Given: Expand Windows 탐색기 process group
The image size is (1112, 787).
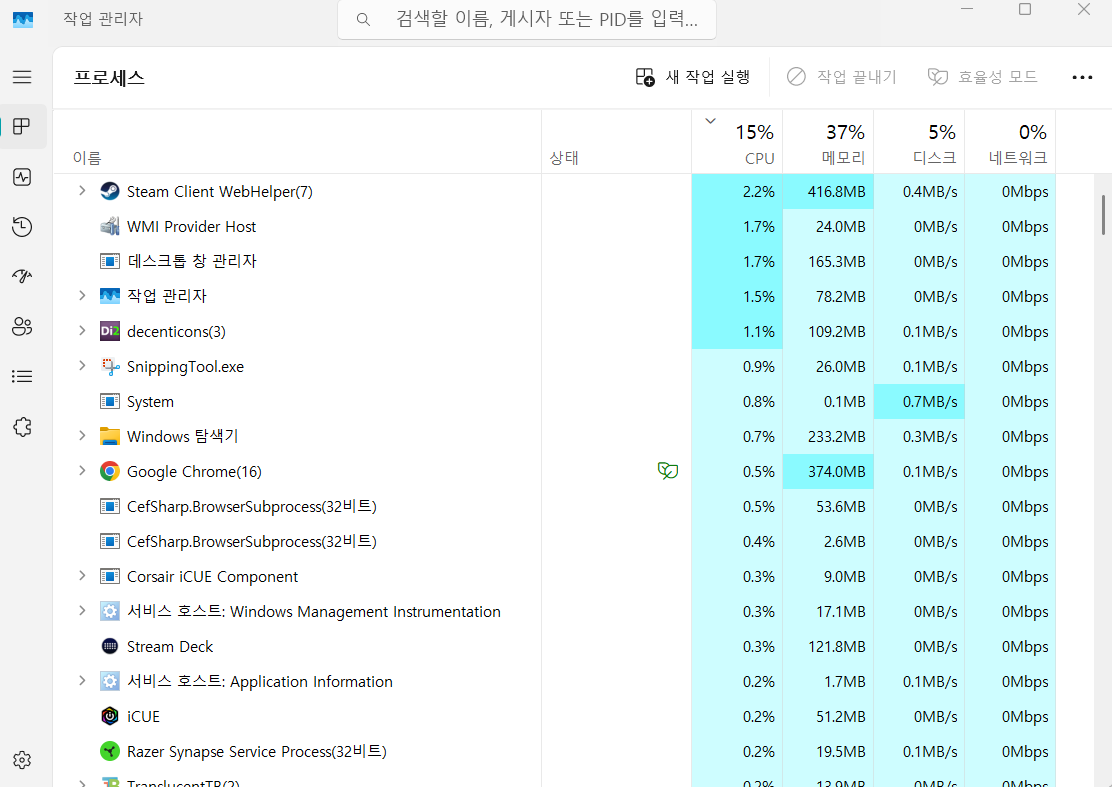Looking at the screenshot, I should coord(82,435).
